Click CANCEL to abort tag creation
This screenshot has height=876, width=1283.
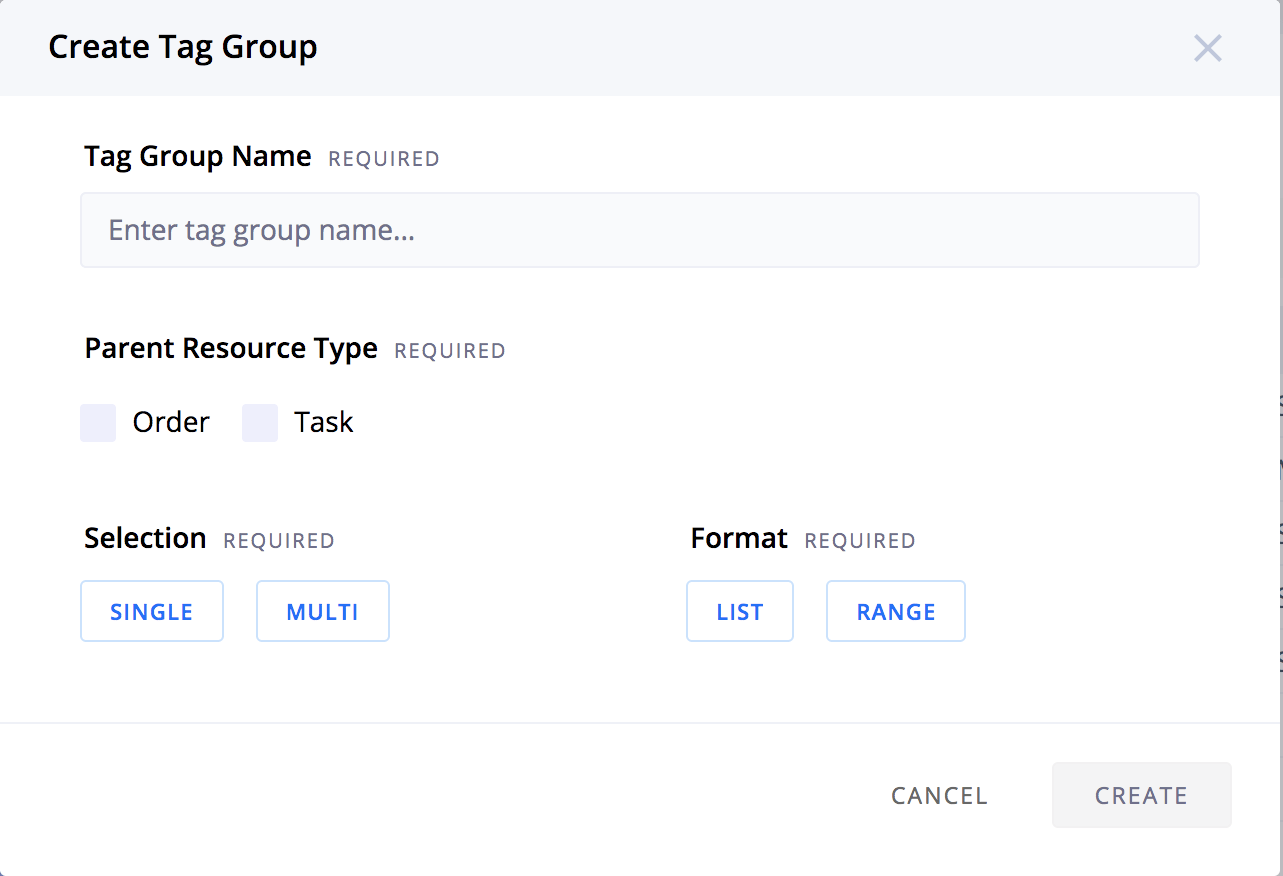(x=938, y=795)
